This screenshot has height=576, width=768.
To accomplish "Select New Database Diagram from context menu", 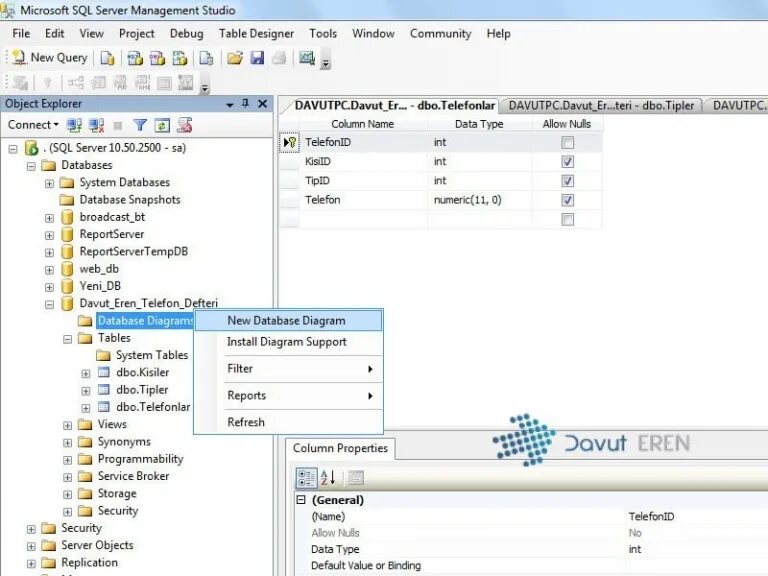I will pyautogui.click(x=288, y=321).
